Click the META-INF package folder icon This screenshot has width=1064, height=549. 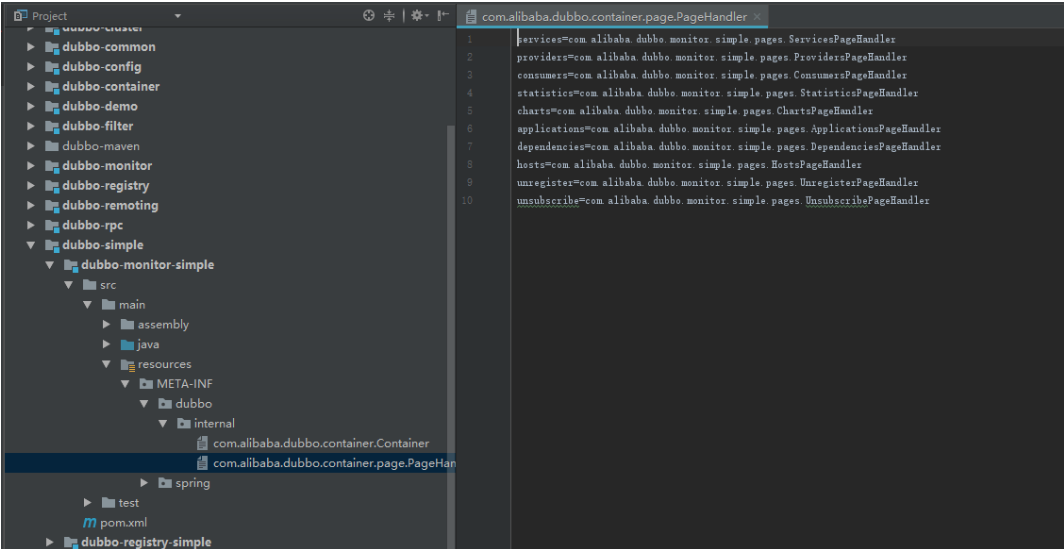pos(146,384)
